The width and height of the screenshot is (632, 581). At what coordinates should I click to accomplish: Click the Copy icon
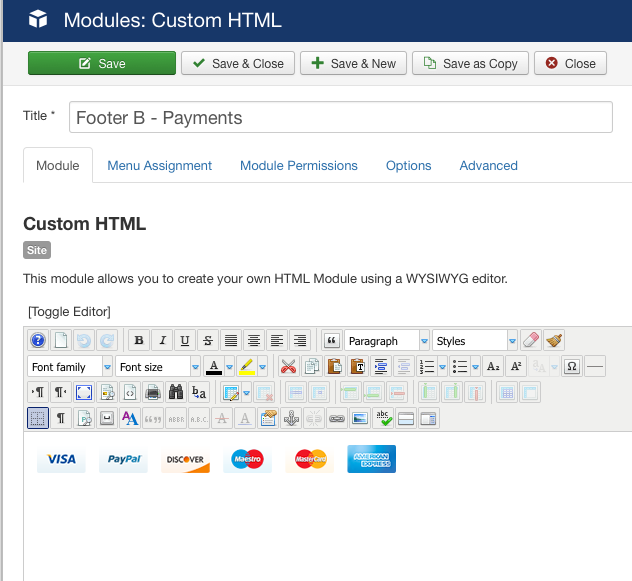click(312, 367)
